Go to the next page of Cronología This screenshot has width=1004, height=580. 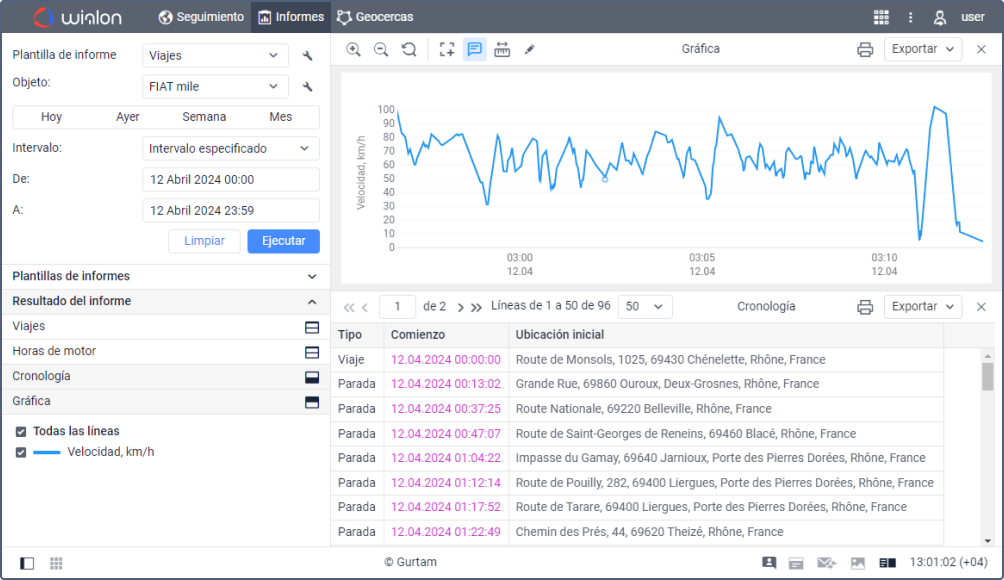[x=458, y=307]
